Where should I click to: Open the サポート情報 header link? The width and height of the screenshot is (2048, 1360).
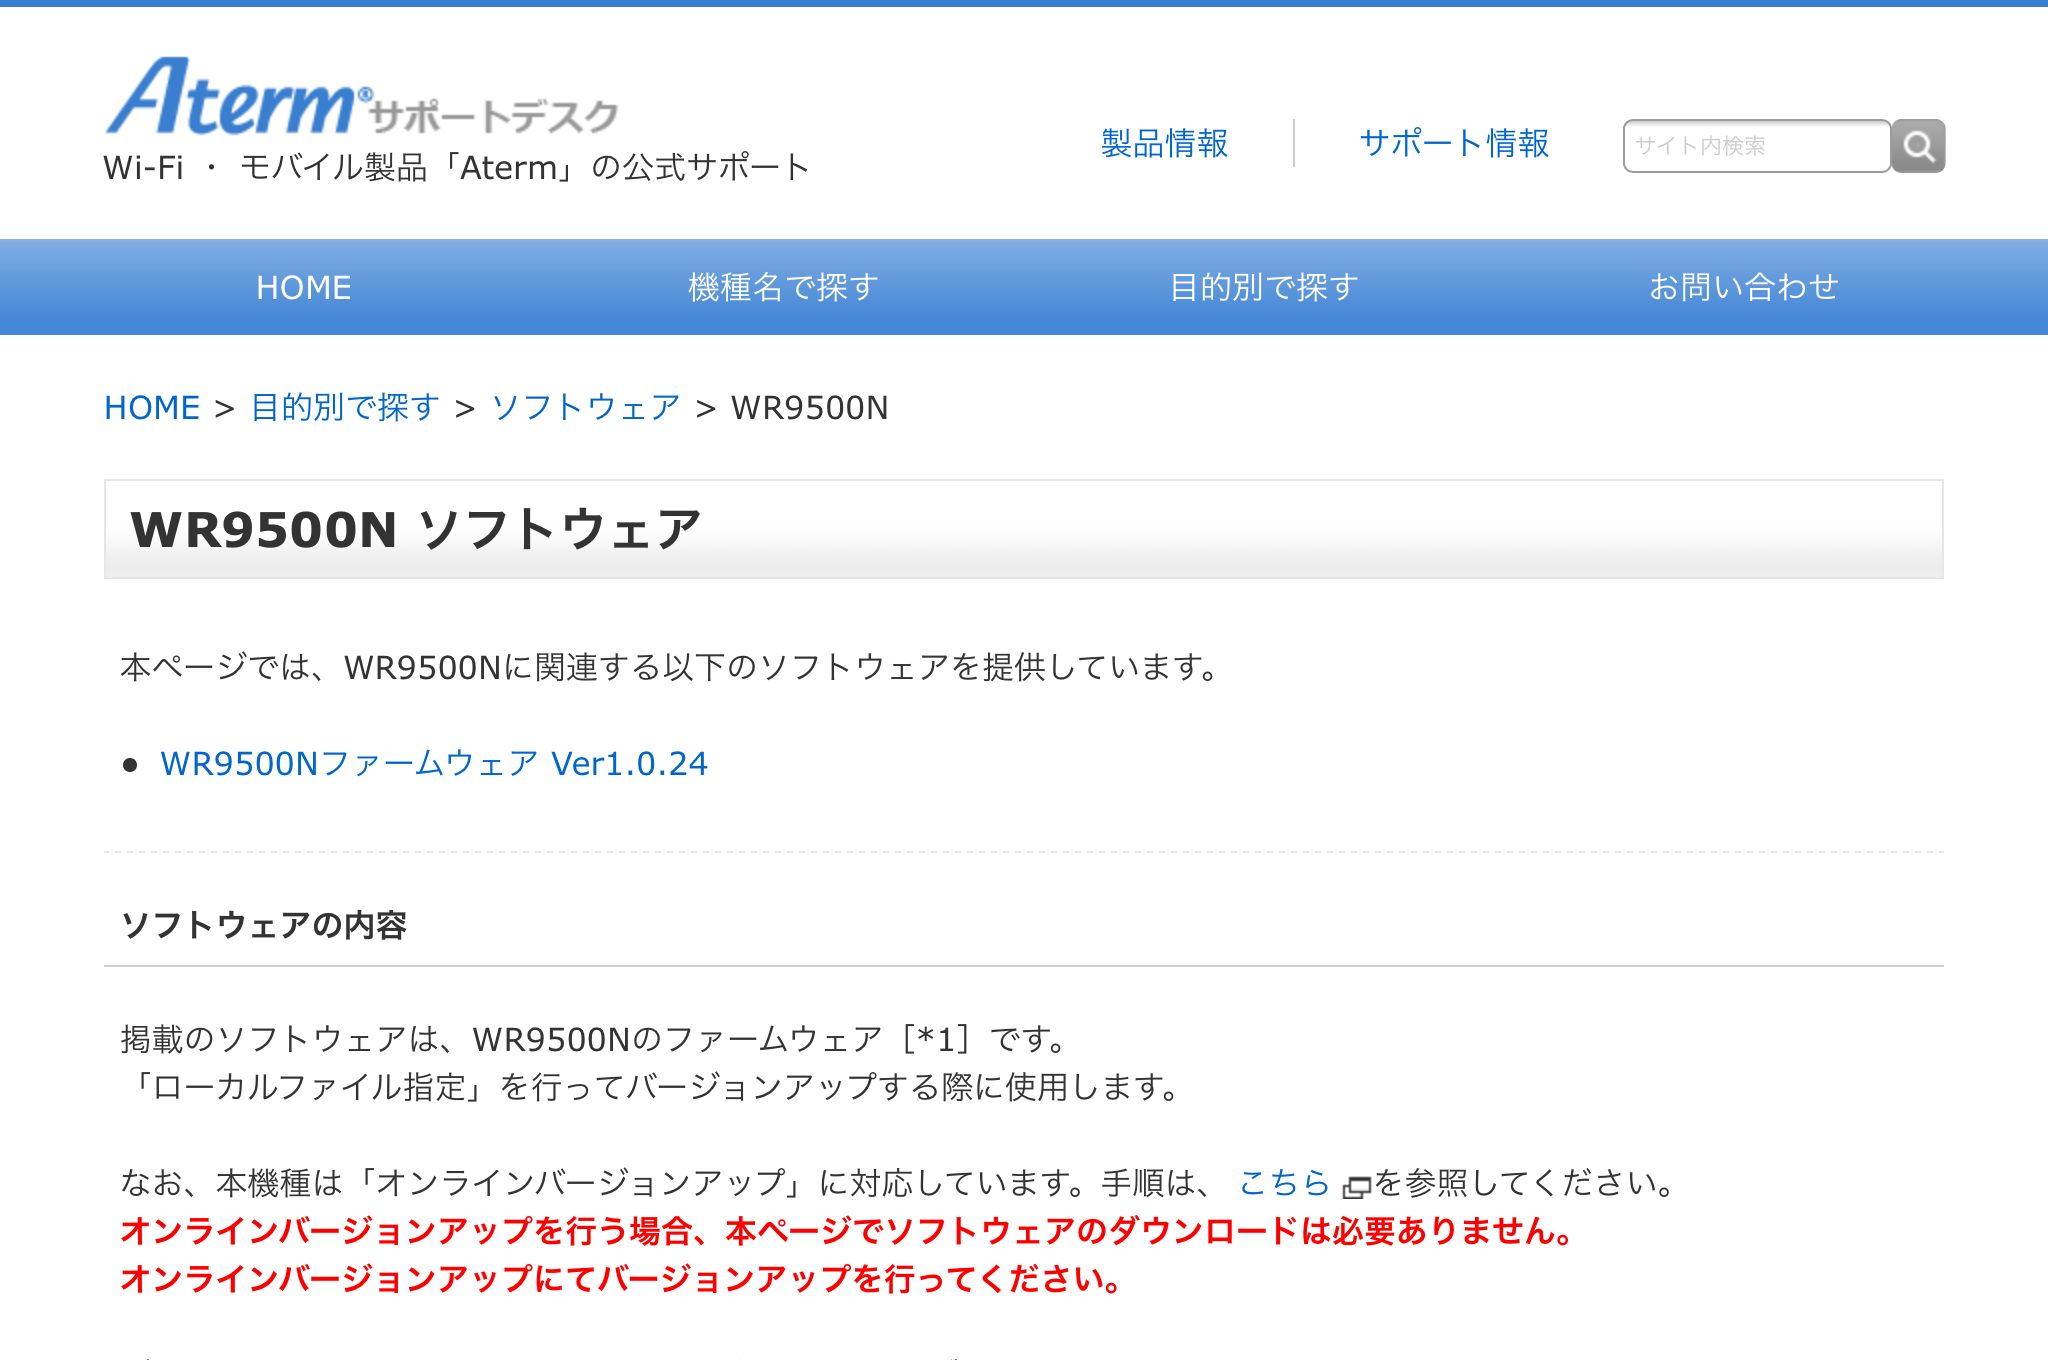pos(1454,143)
